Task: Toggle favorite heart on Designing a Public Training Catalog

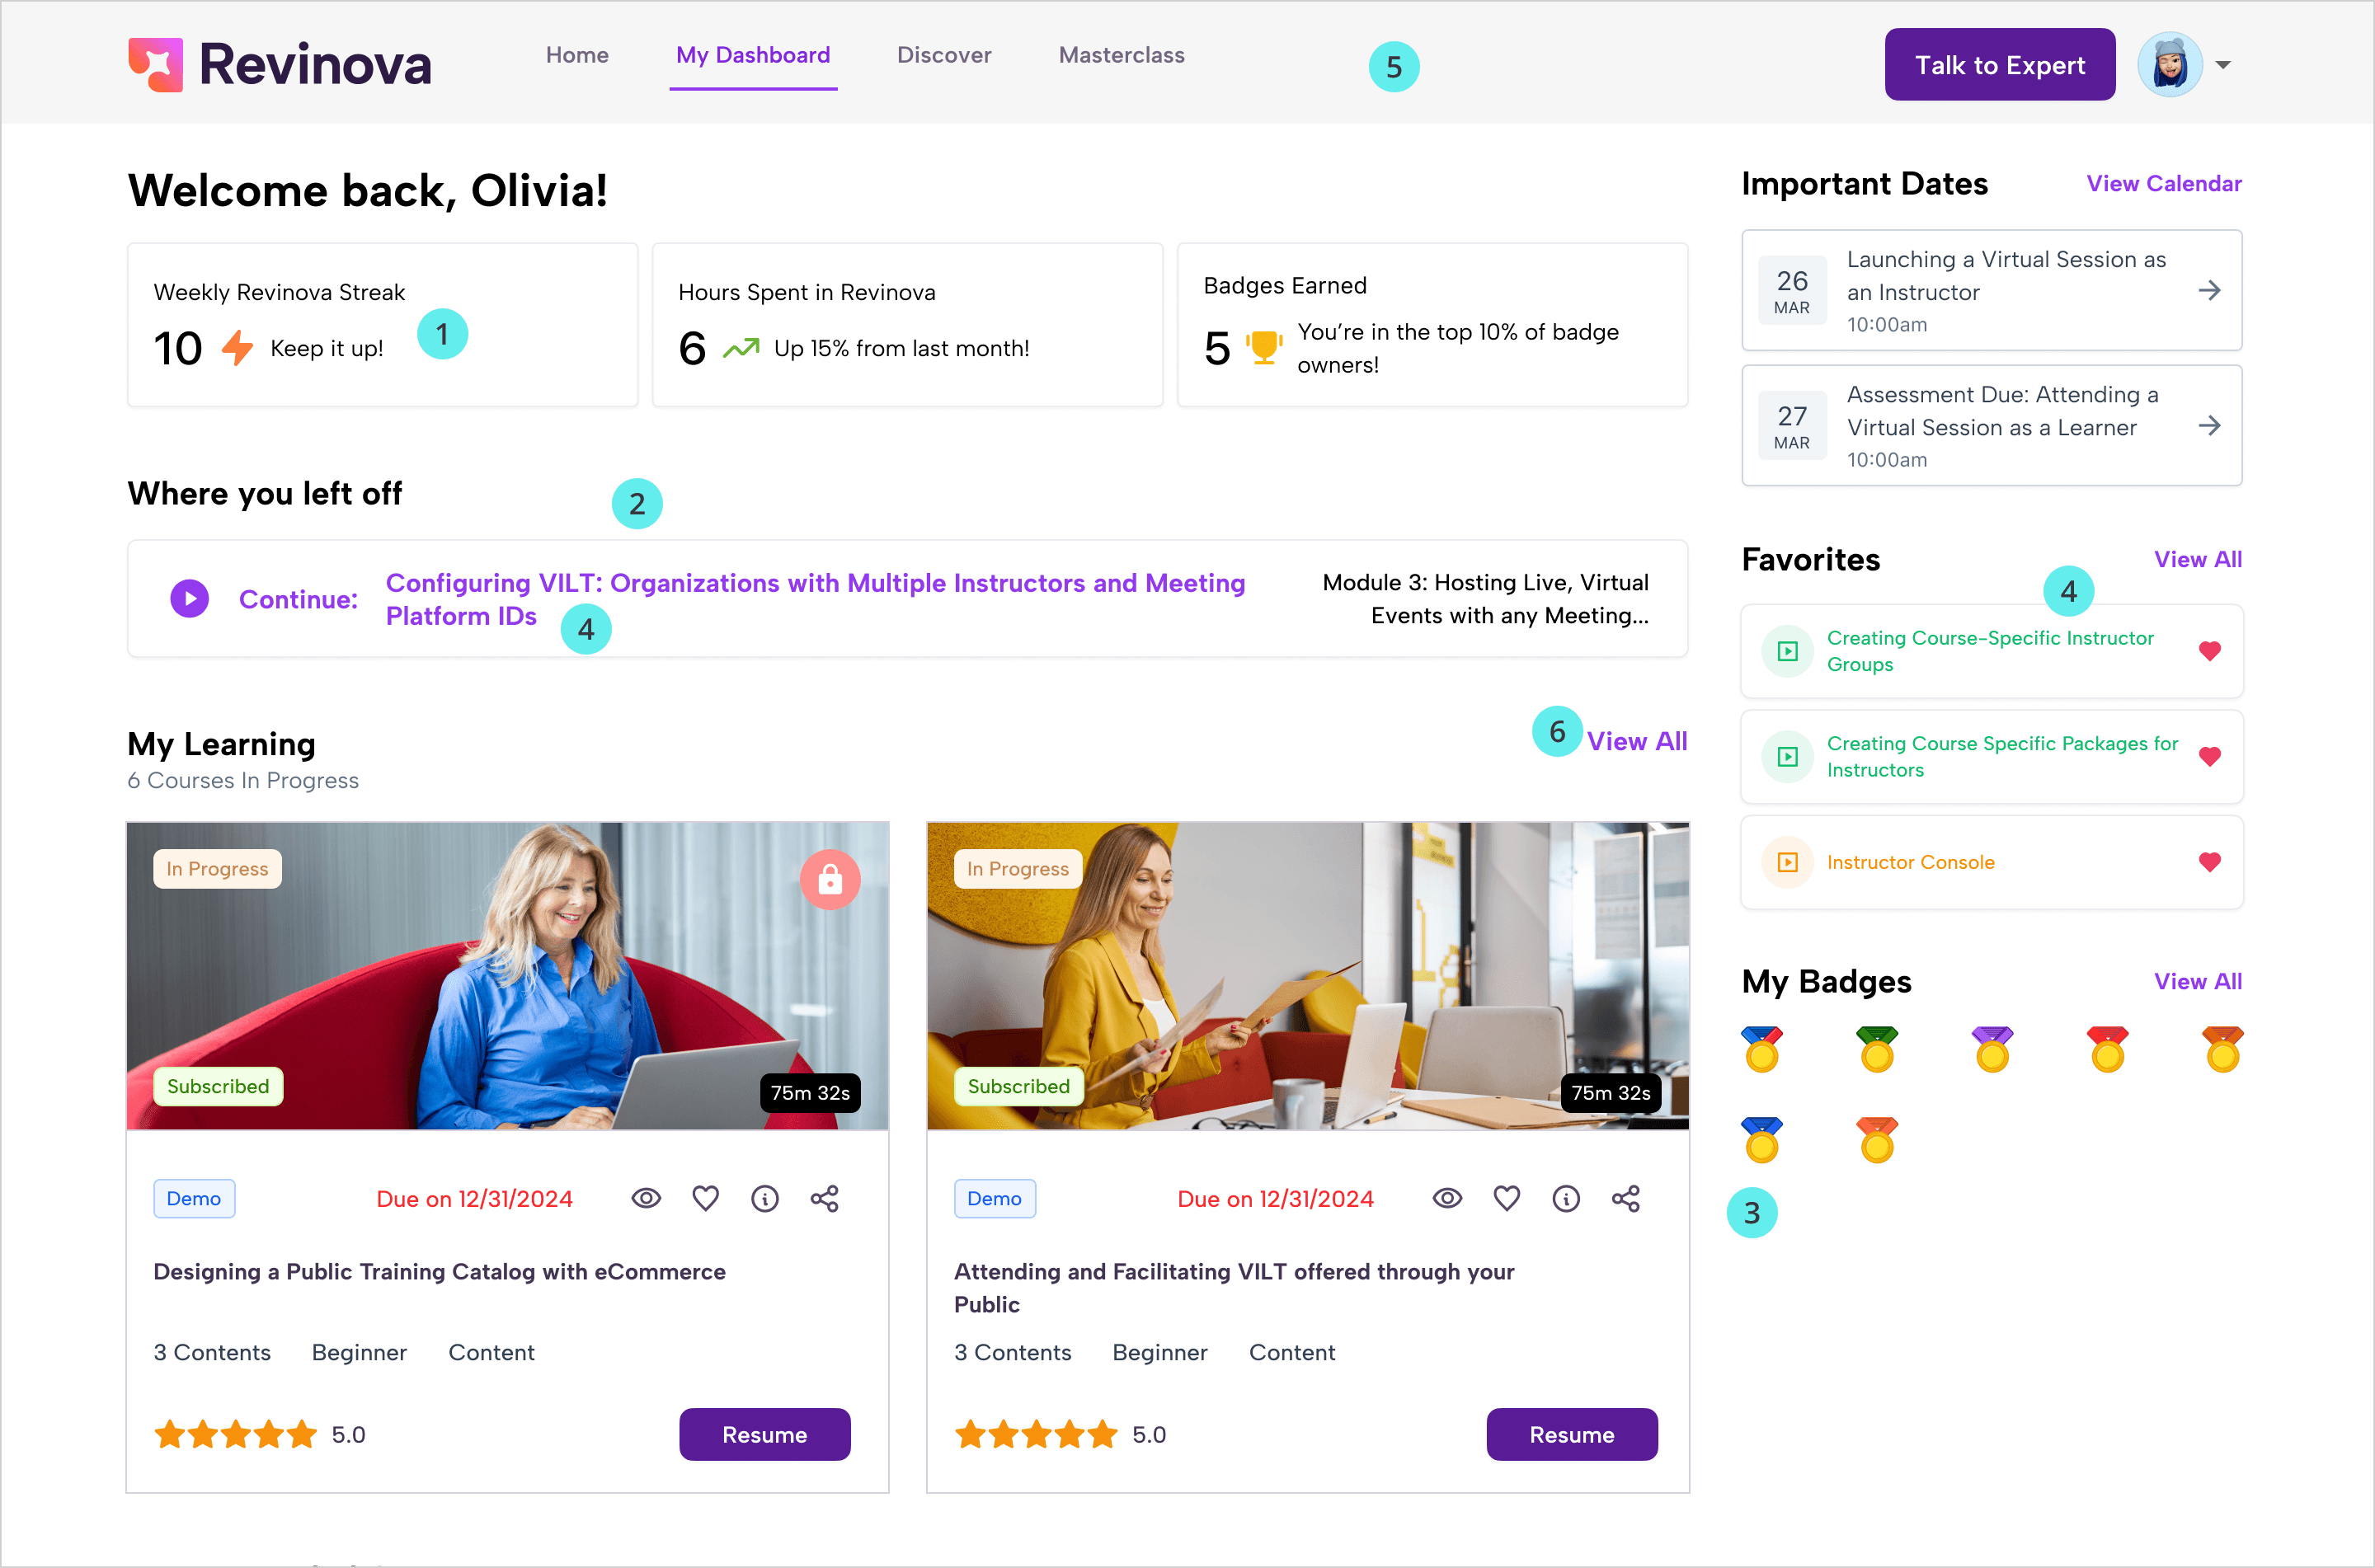Action: pyautogui.click(x=705, y=1198)
